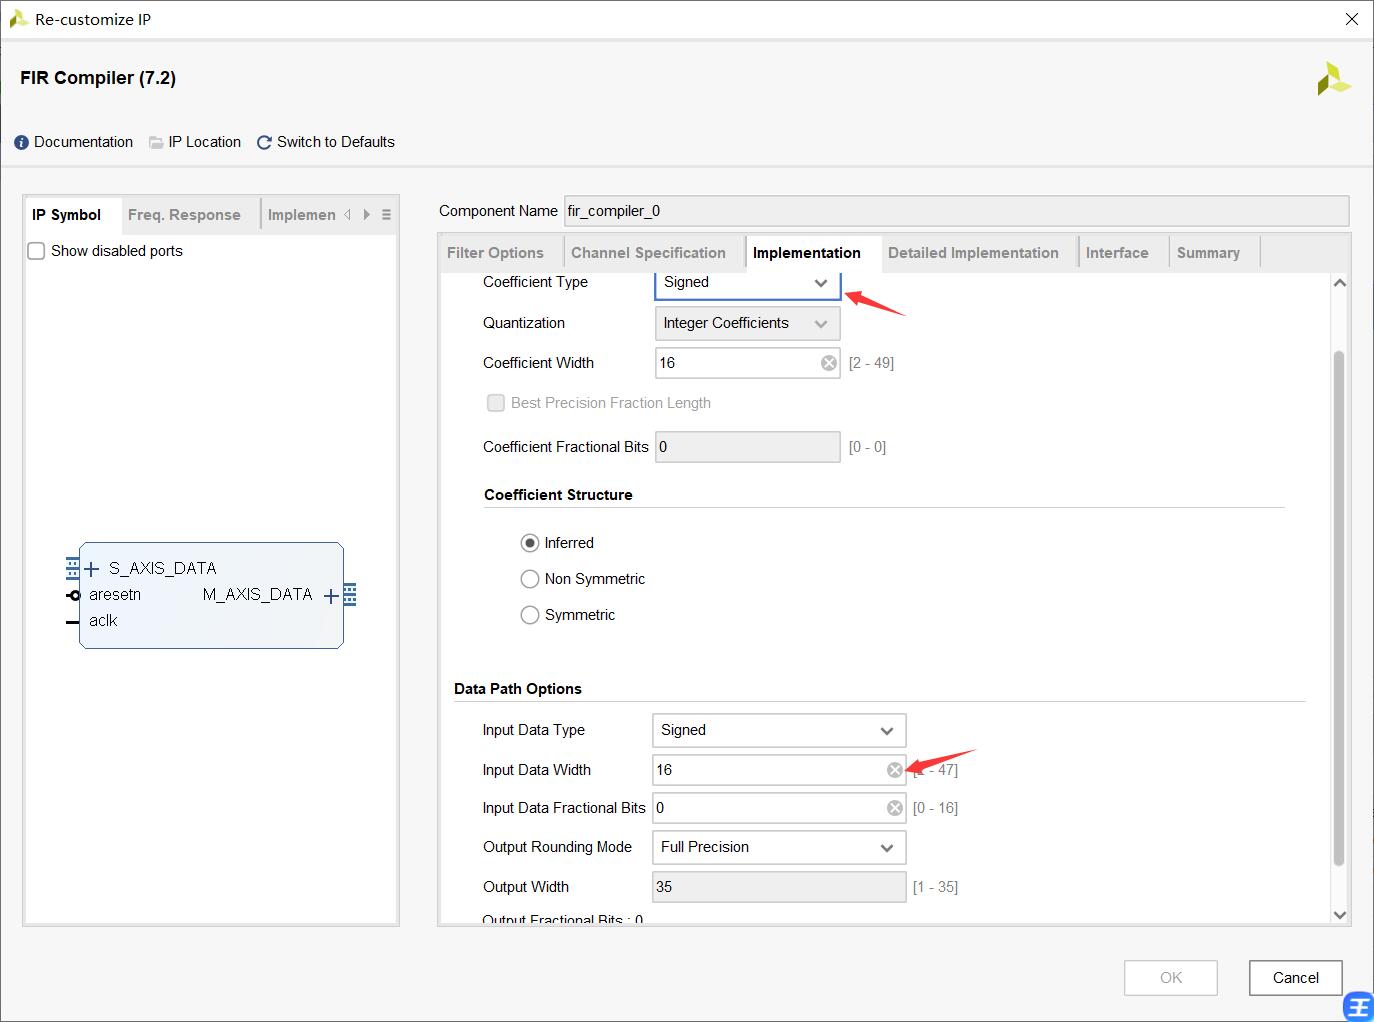Switch to the Filter Options tab
Image resolution: width=1374 pixels, height=1022 pixels.
tap(495, 253)
